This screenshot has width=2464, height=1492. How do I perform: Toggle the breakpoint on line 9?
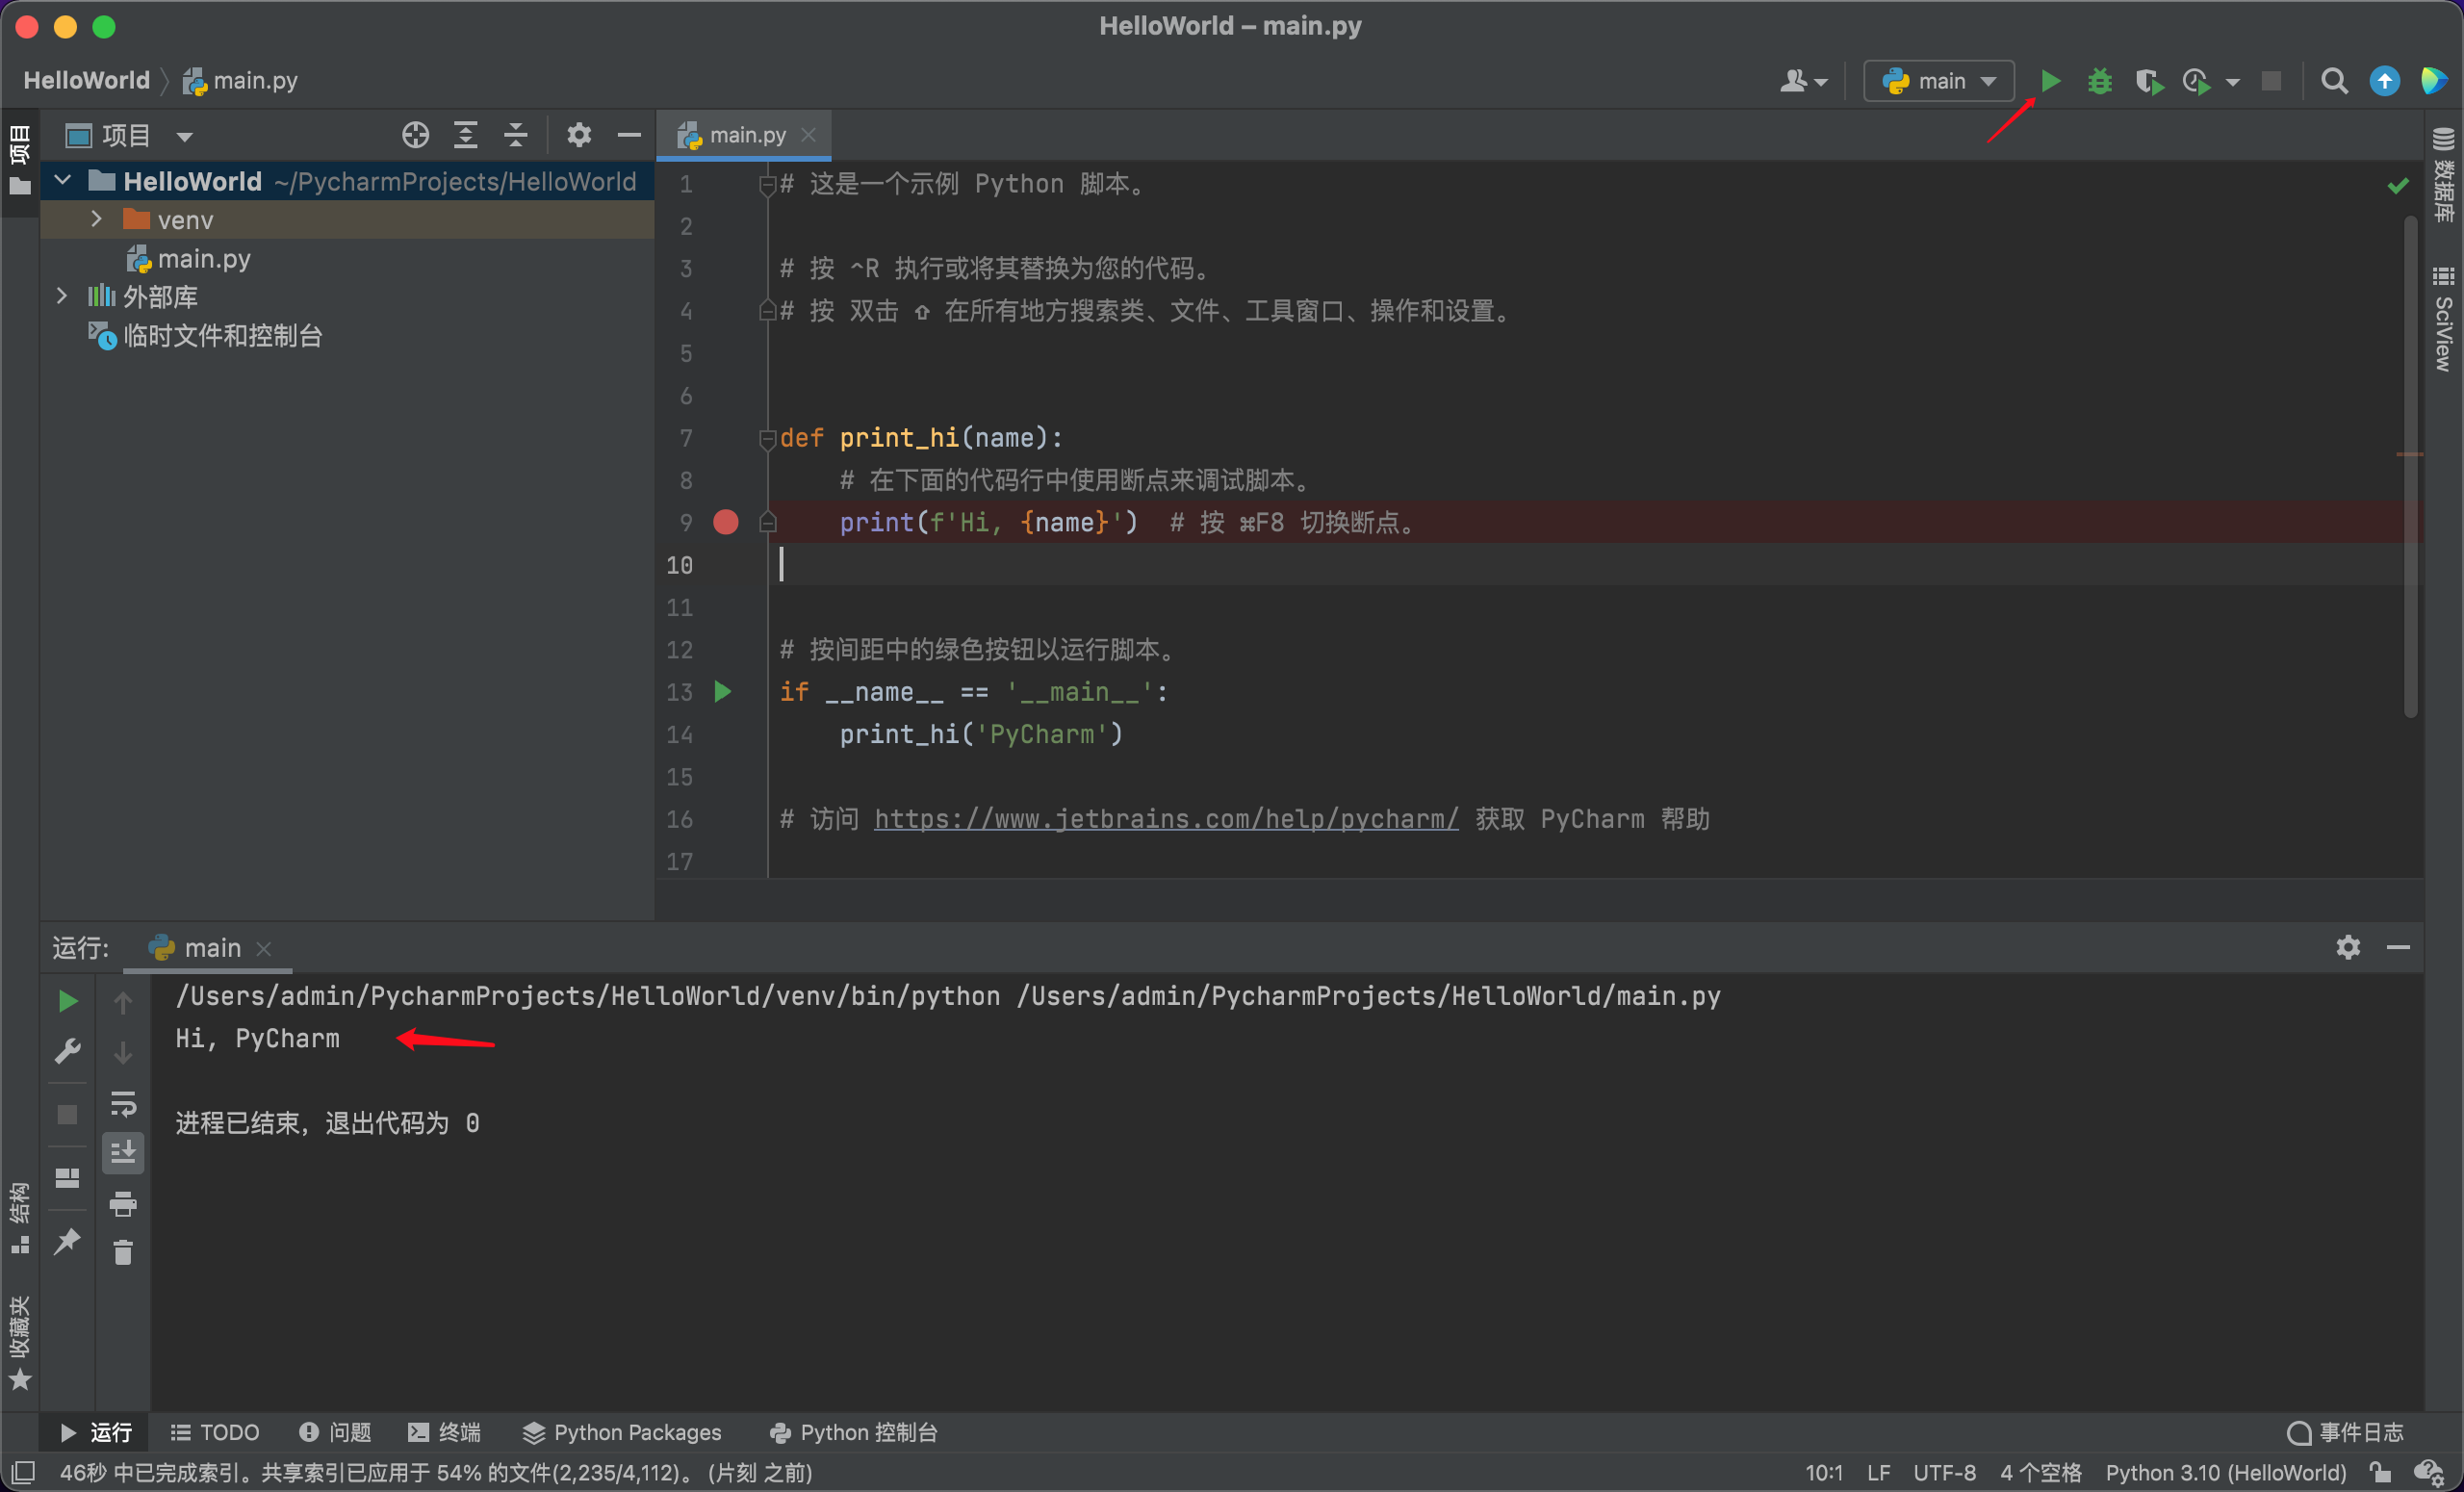[x=726, y=522]
